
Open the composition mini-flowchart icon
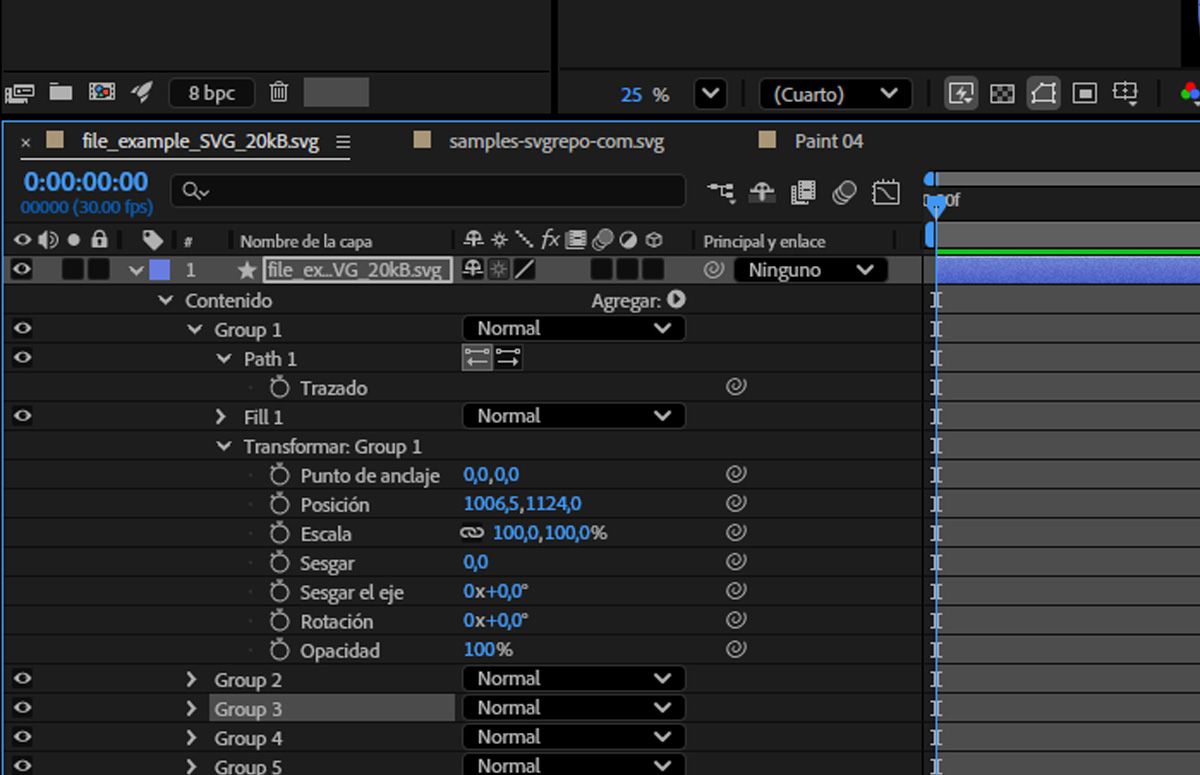click(720, 191)
